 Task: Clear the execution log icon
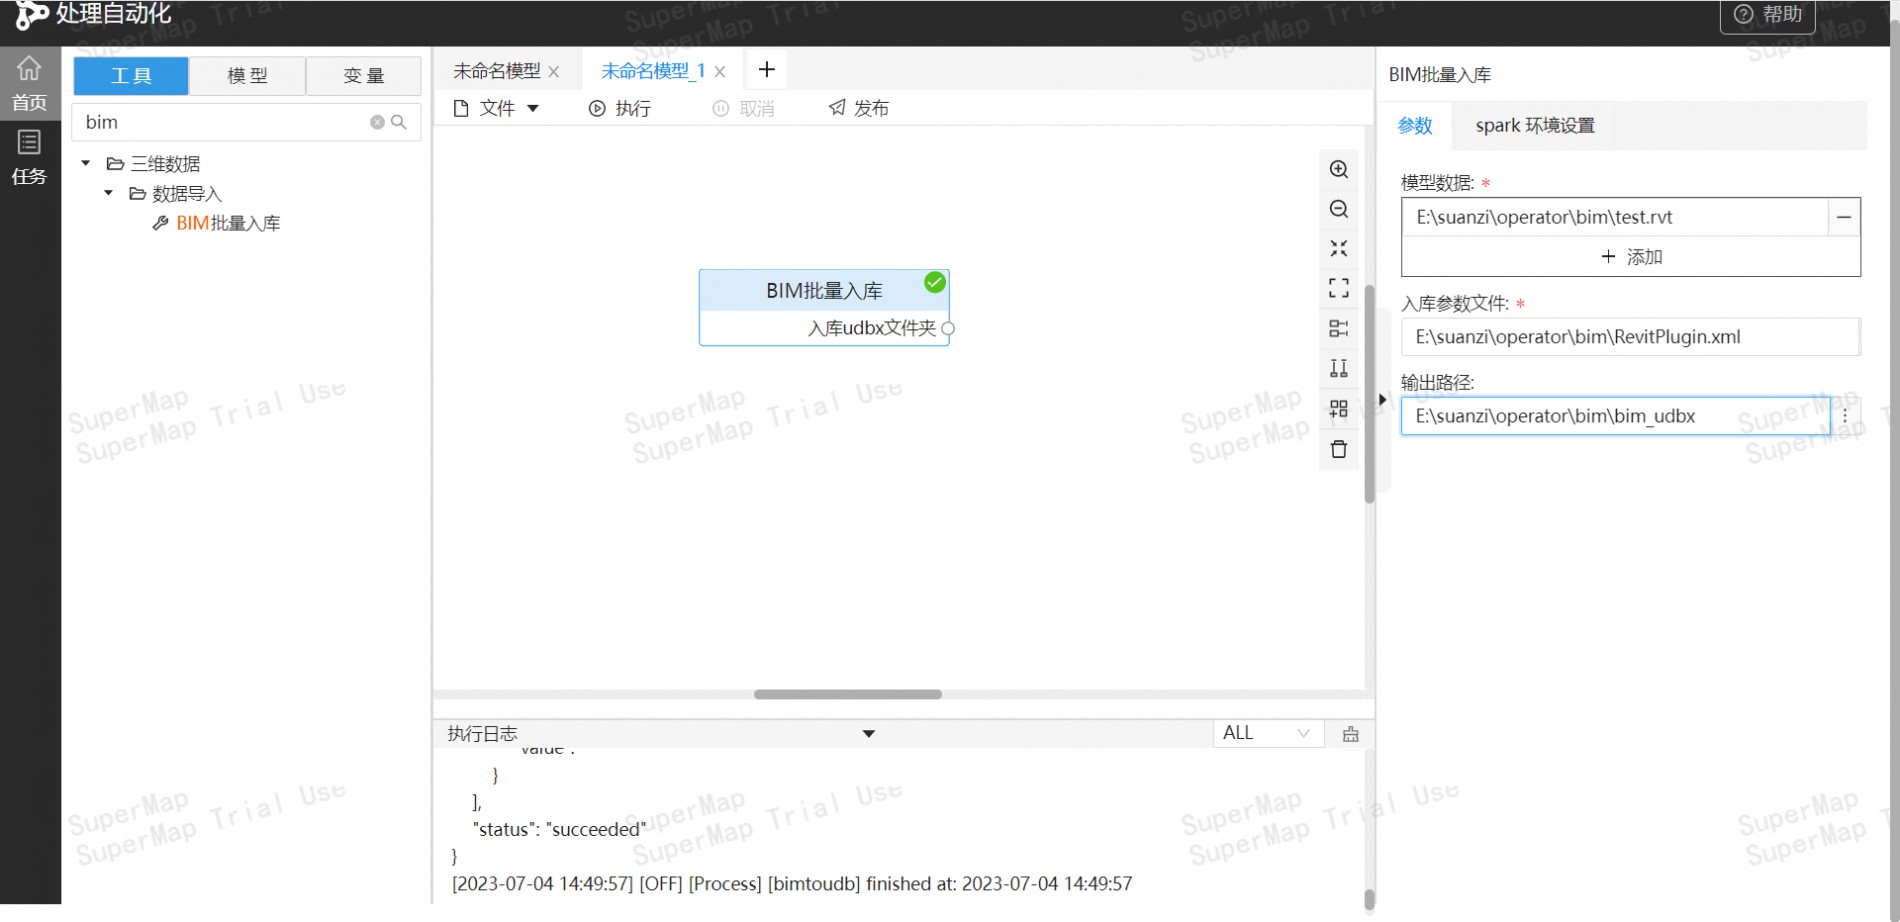tap(1351, 734)
